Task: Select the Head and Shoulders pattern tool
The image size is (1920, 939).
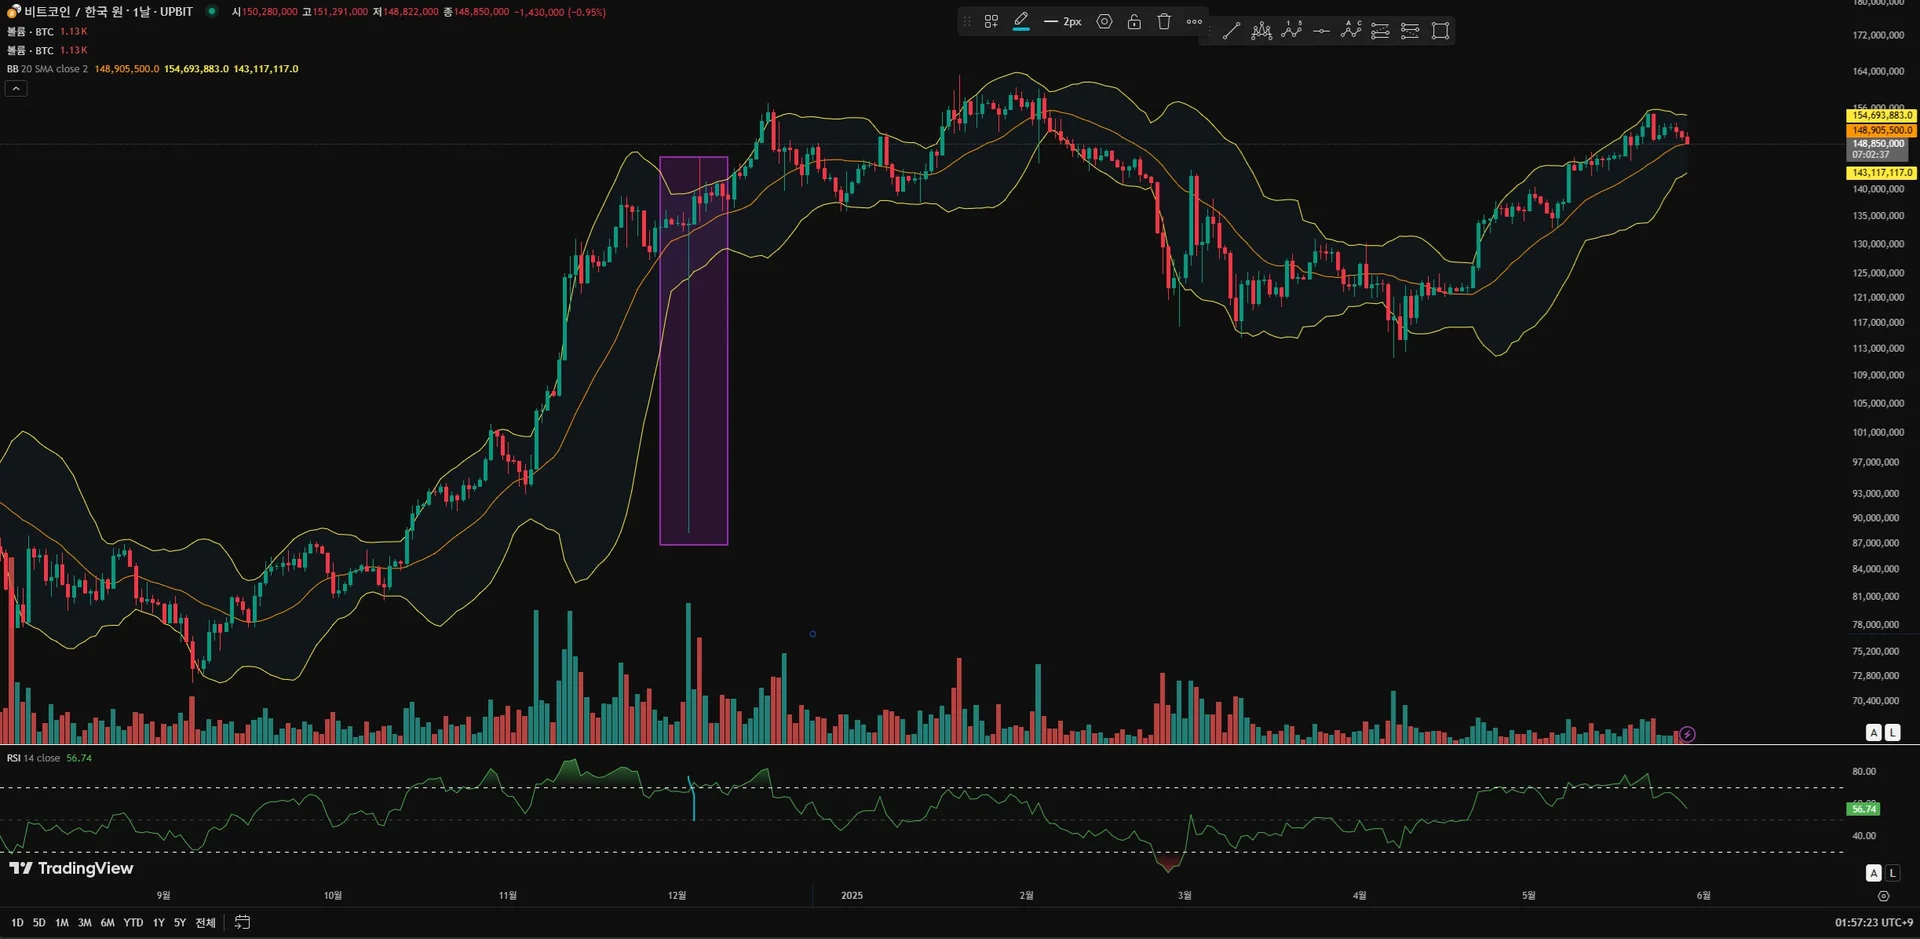Action: pyautogui.click(x=1261, y=31)
